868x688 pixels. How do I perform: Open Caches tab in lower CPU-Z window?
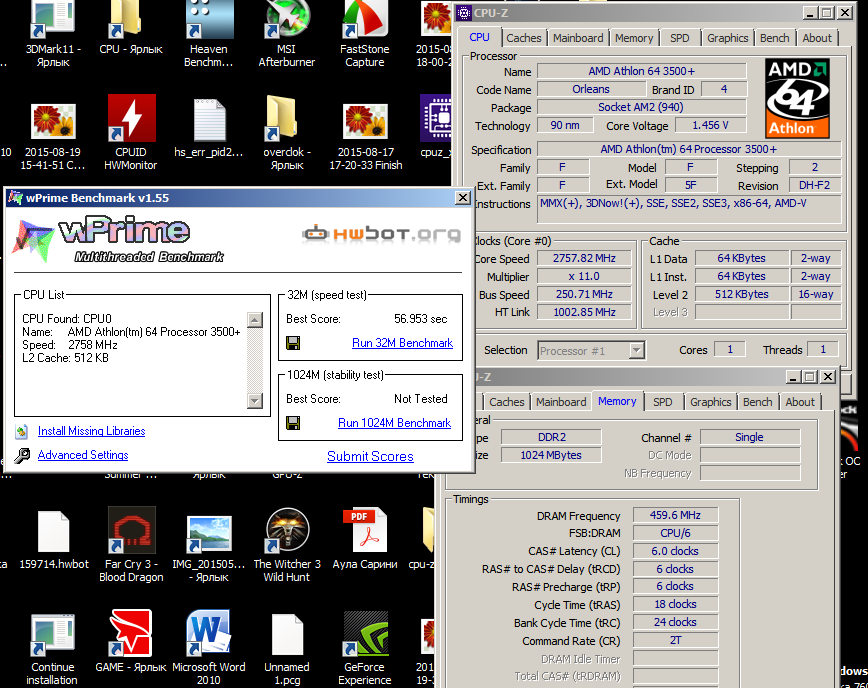pos(507,402)
